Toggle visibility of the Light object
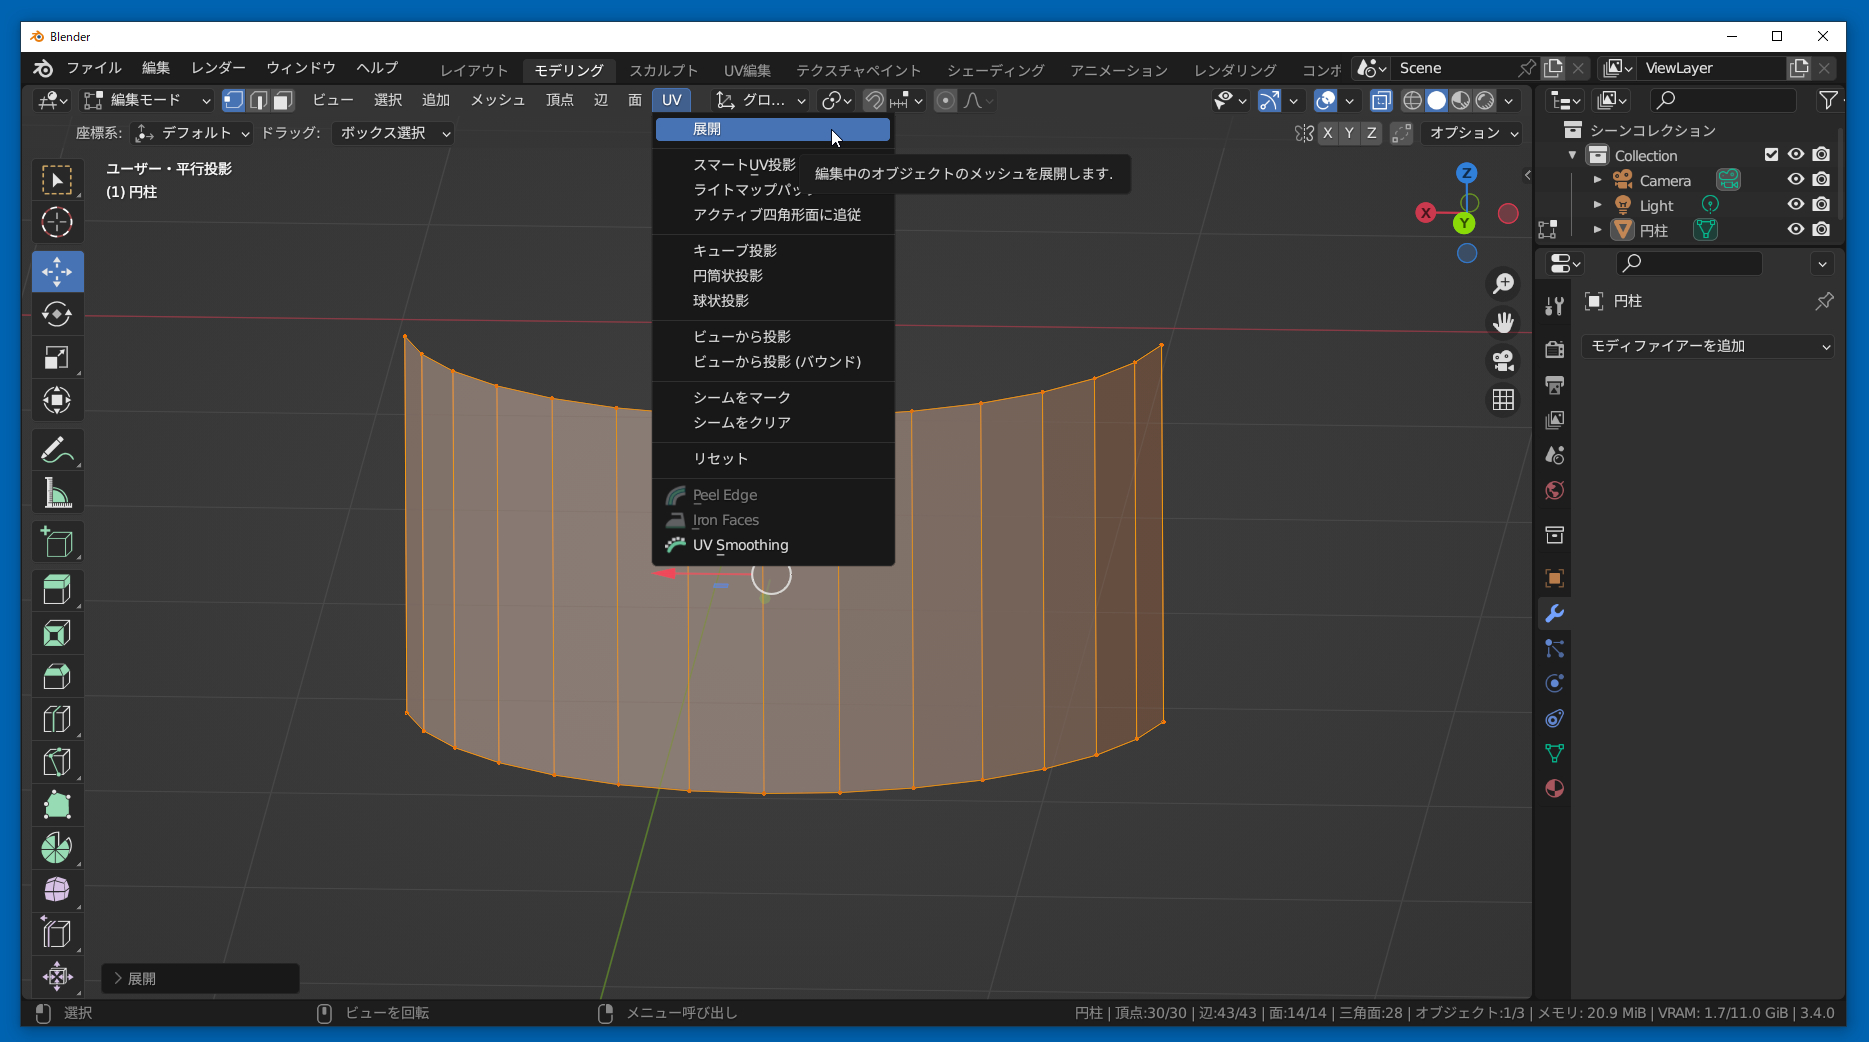 point(1796,205)
